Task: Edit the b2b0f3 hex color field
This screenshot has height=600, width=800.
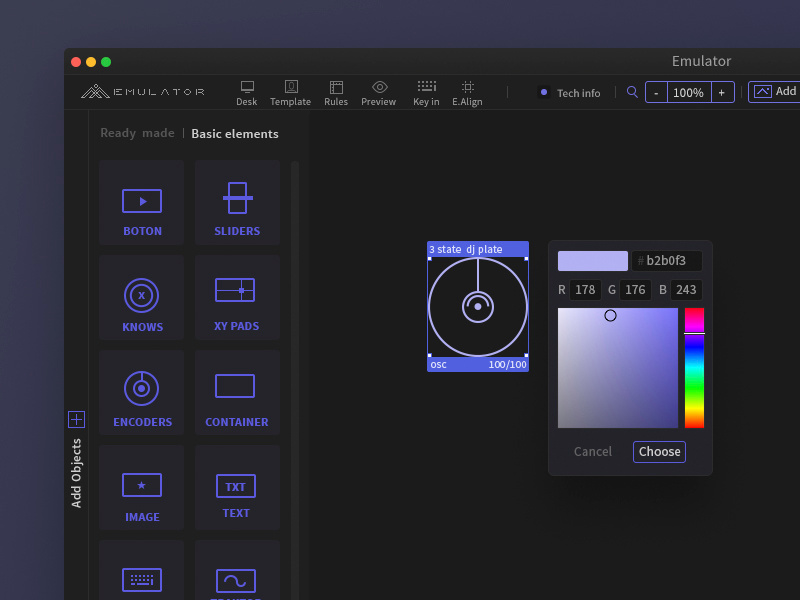Action: (x=665, y=260)
